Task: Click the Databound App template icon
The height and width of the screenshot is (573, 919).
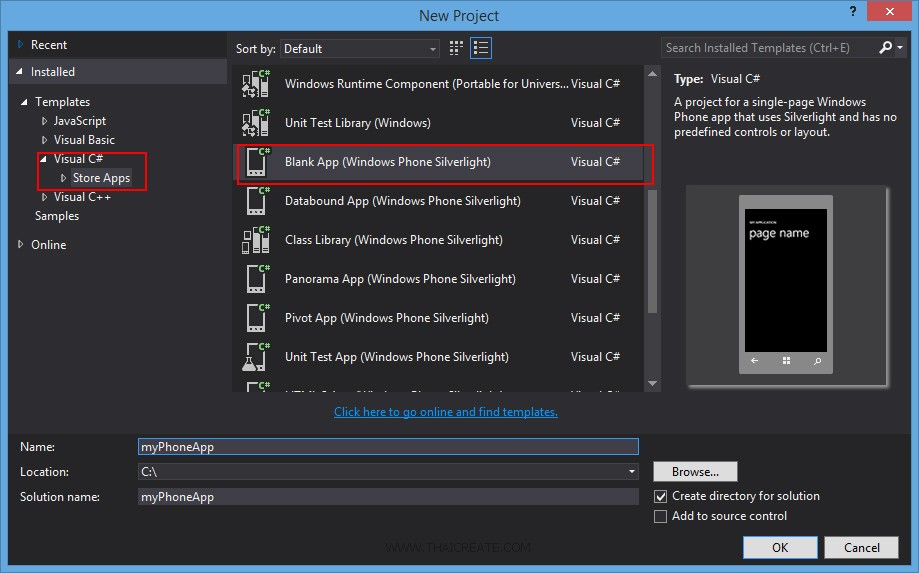Action: [x=256, y=201]
